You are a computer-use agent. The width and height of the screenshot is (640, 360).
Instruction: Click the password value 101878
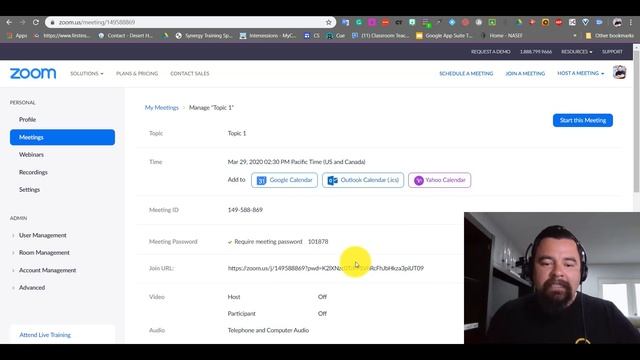pos(318,242)
